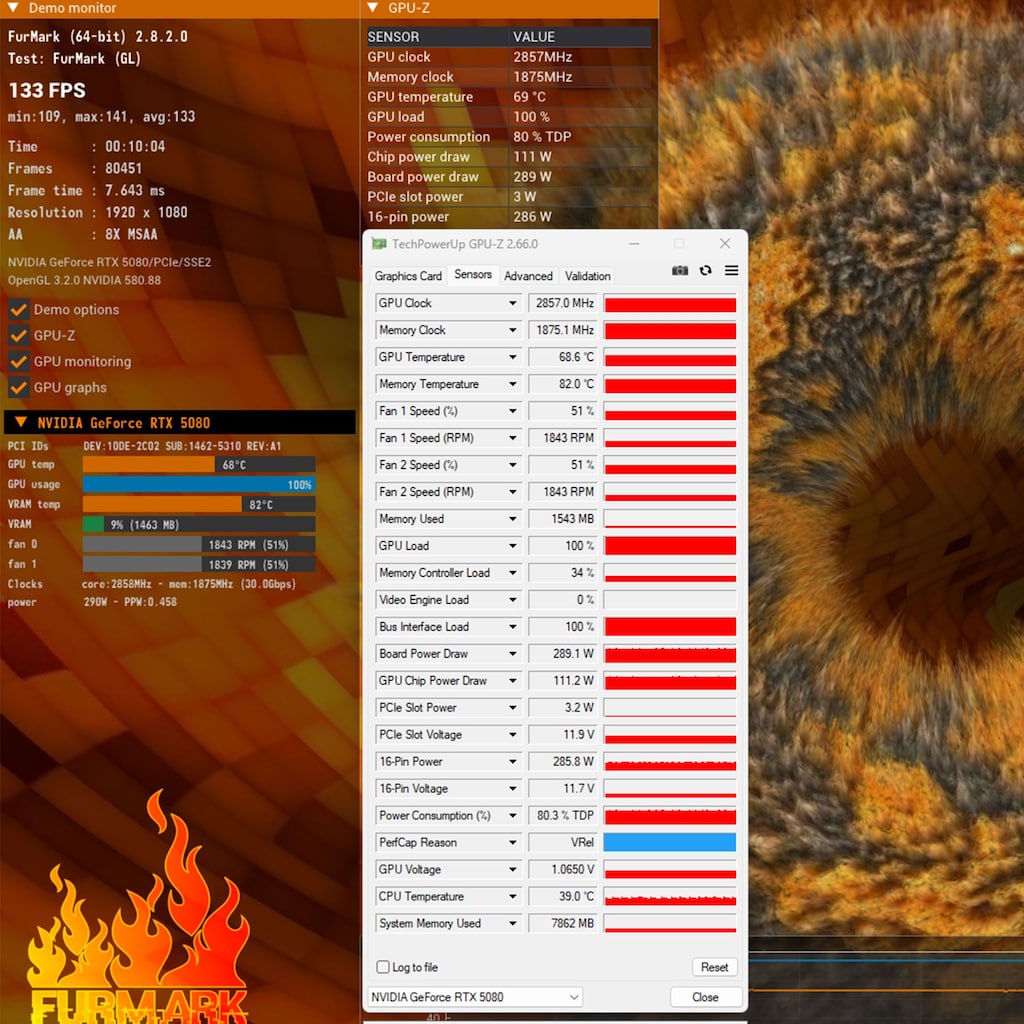
Task: Click the blue GPU usage 100% bar
Action: [x=199, y=485]
